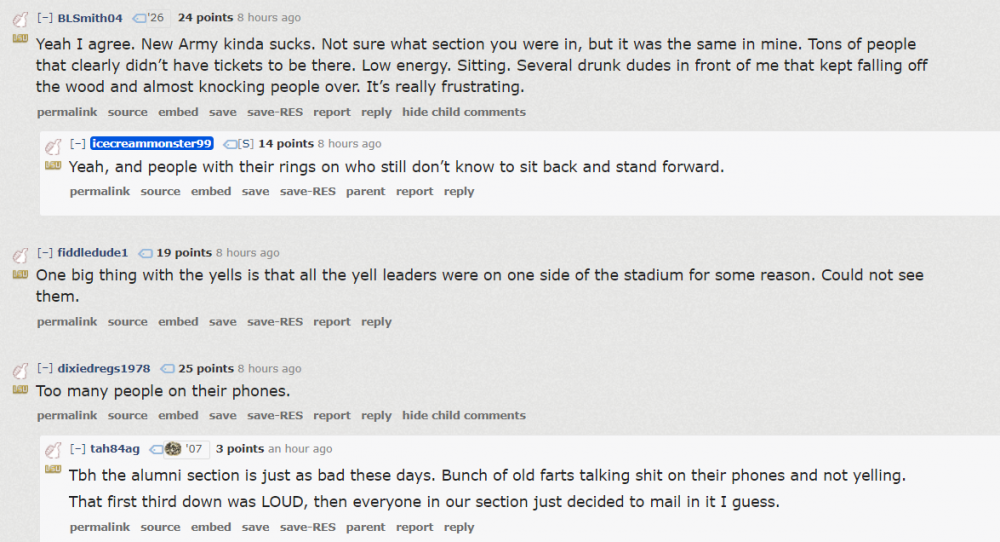Image resolution: width=1000 pixels, height=542 pixels.
Task: Collapse icecreammonster99's reply using the [–] toggle
Action: click(78, 144)
